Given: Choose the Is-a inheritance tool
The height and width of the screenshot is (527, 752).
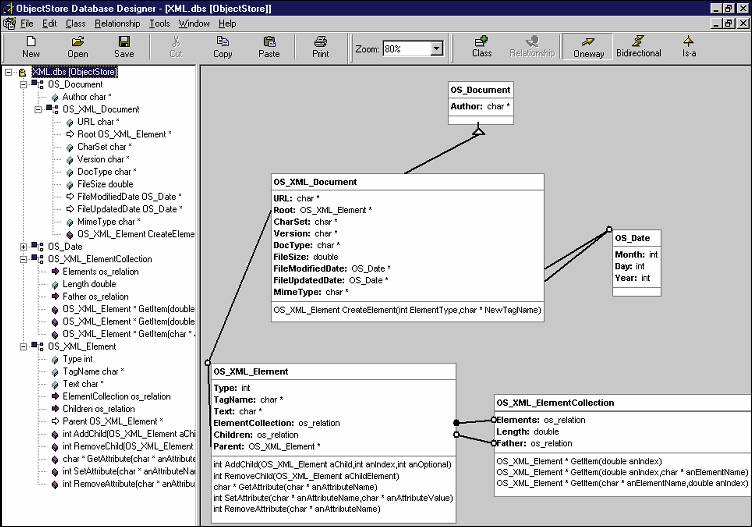Looking at the screenshot, I should [688, 46].
